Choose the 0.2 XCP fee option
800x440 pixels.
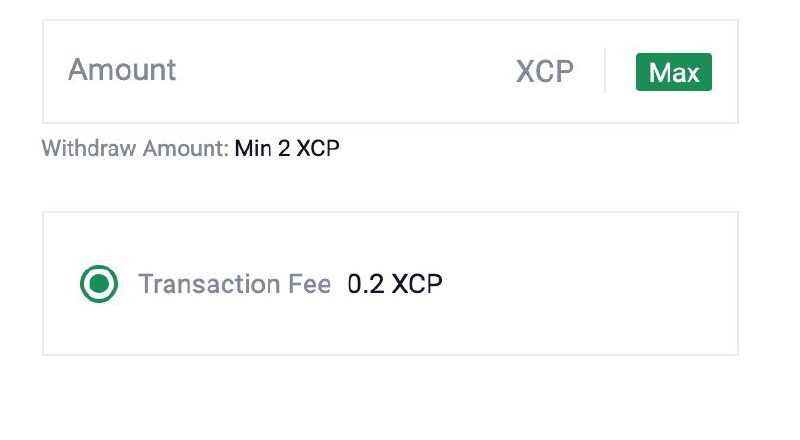(99, 284)
